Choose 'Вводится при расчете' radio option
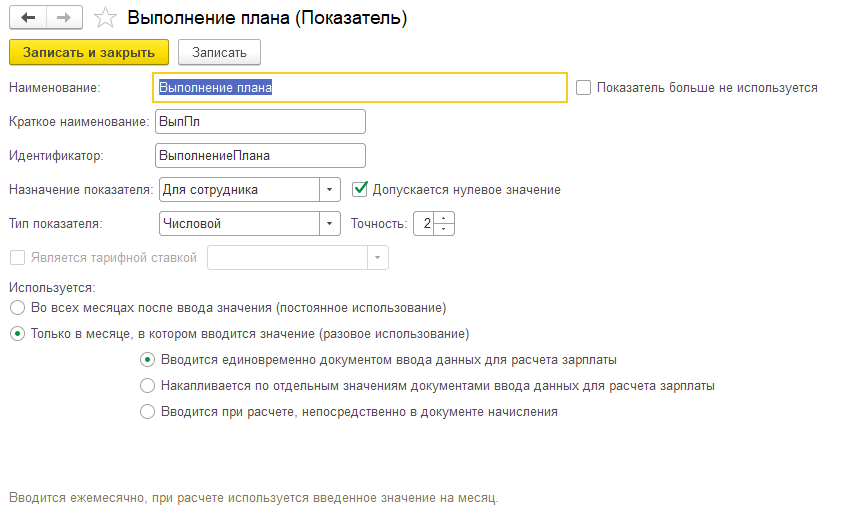The height and width of the screenshot is (512, 853). click(x=148, y=411)
